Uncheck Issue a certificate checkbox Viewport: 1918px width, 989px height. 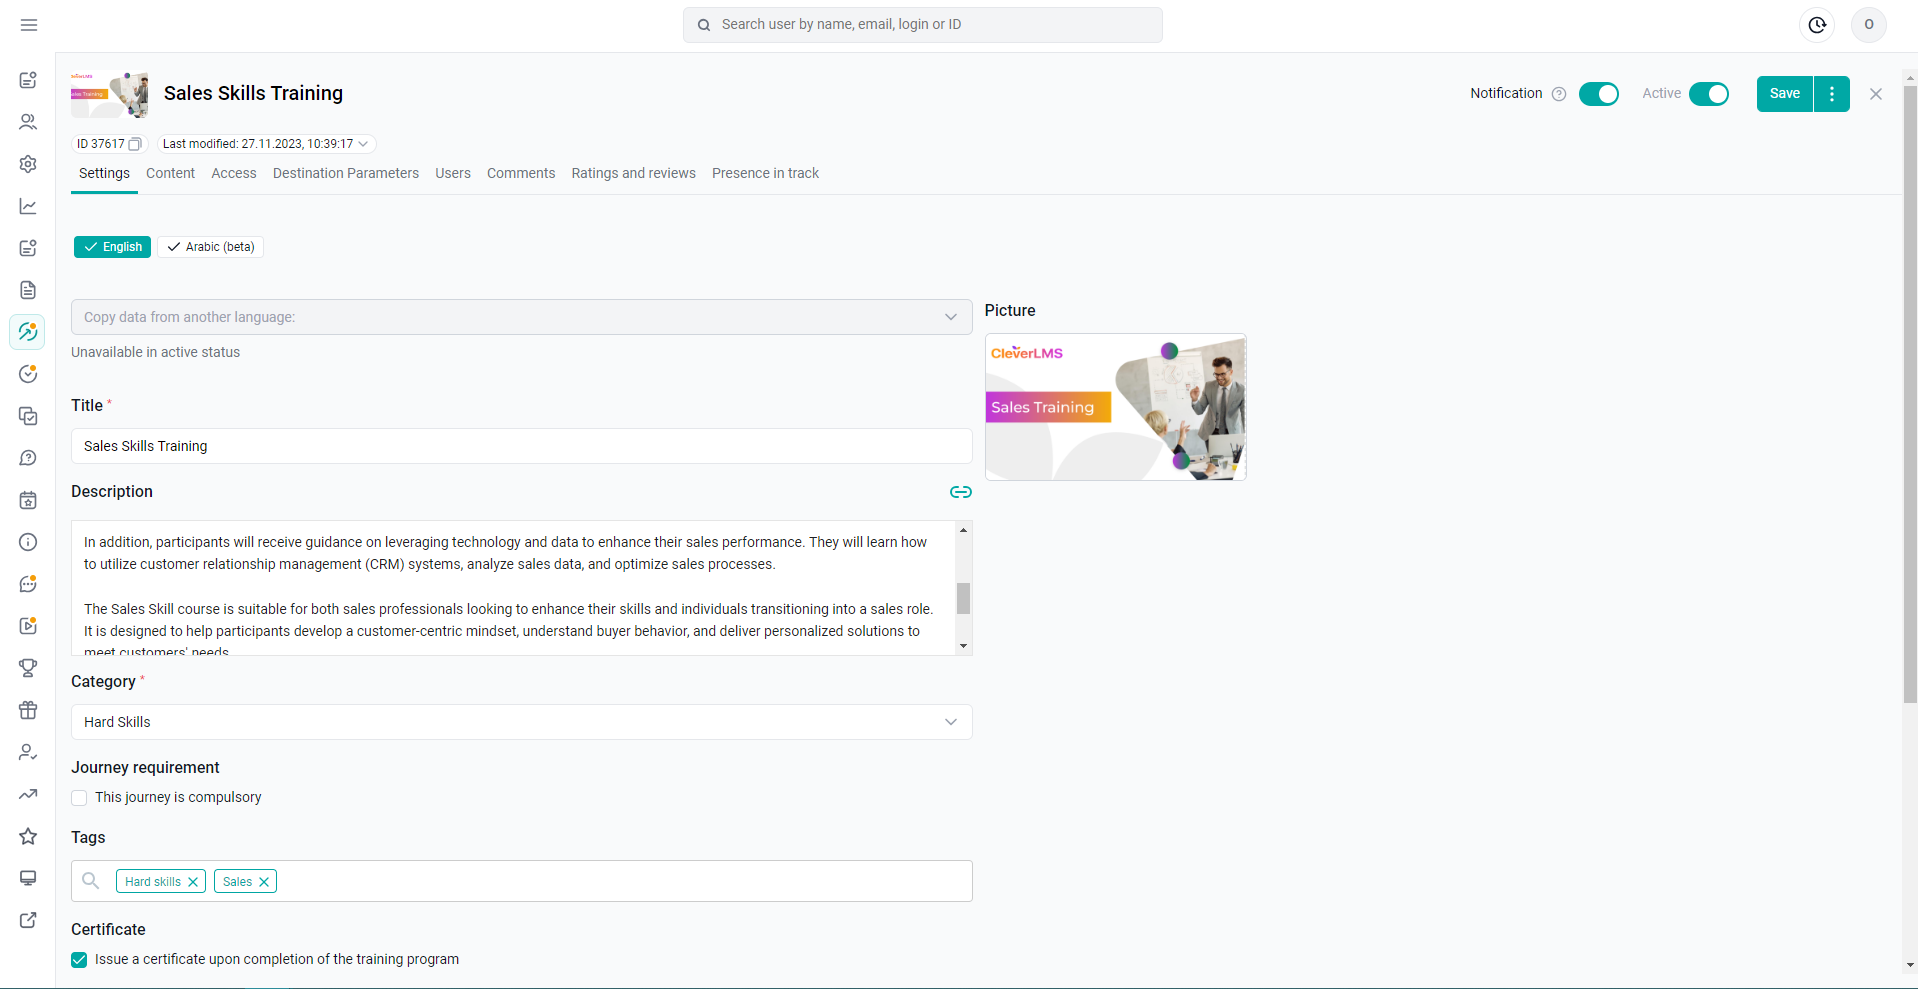point(79,960)
